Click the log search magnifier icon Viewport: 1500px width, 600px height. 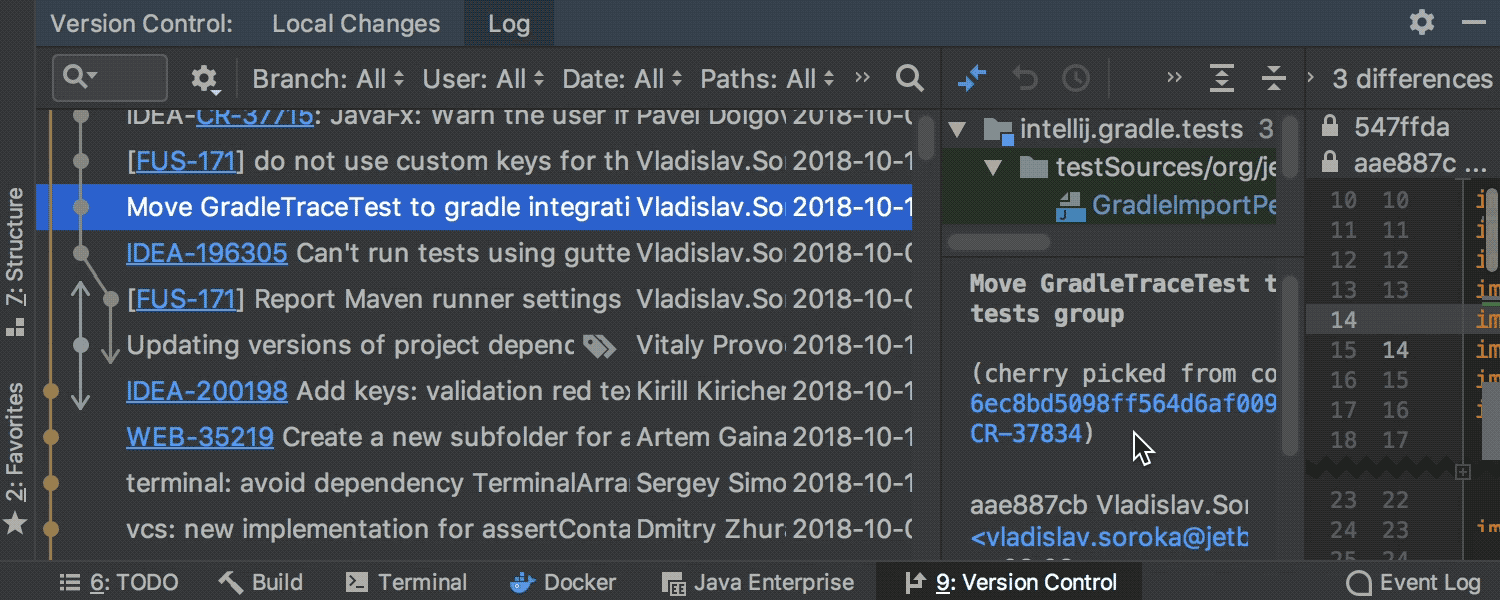[x=909, y=78]
